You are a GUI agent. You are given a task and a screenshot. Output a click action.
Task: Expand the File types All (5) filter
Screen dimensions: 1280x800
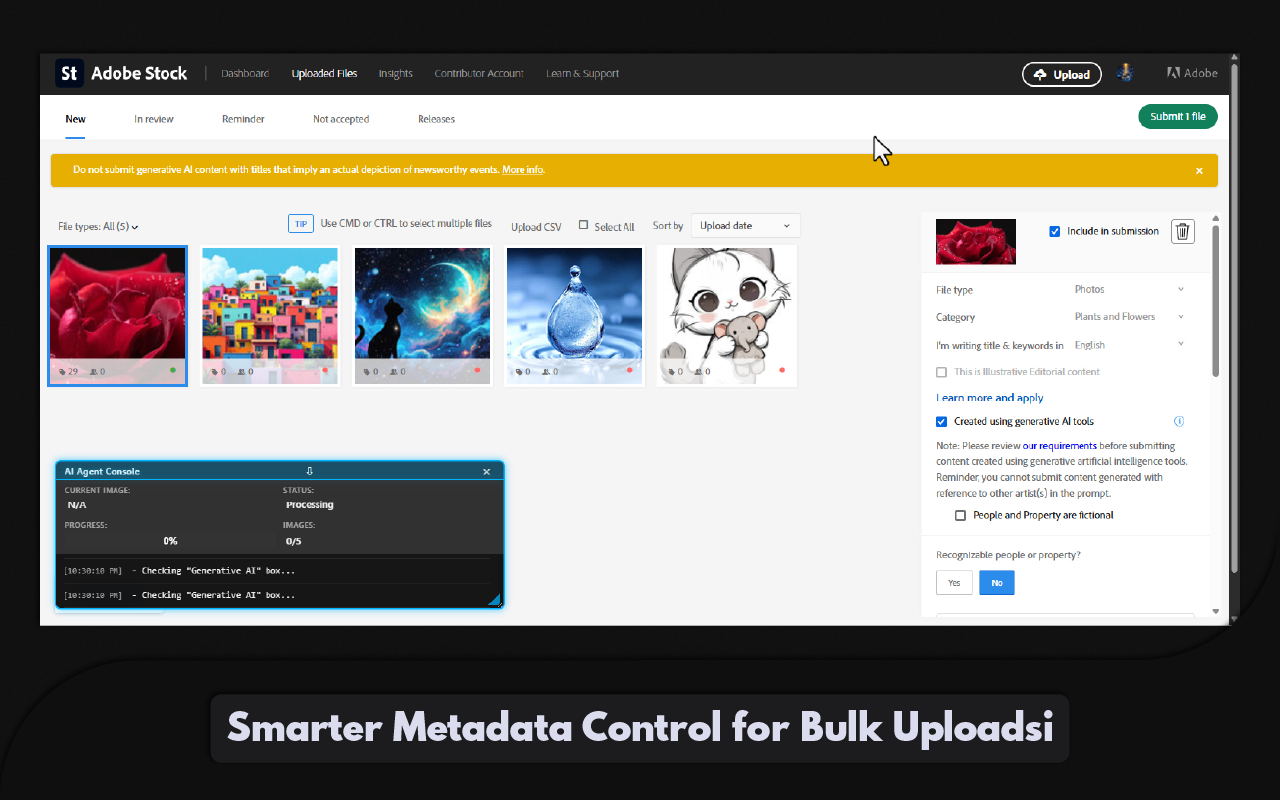98,227
